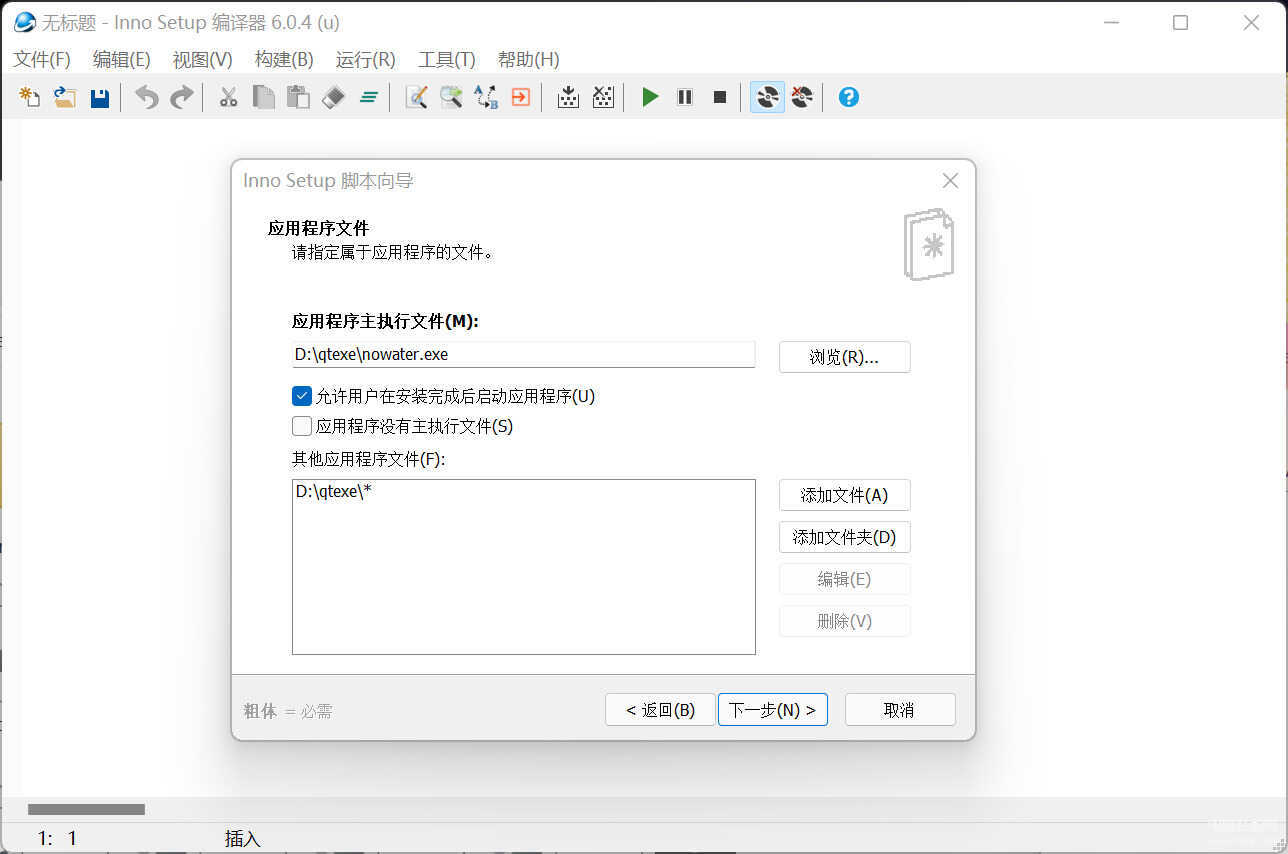Open the 编辑(E) menu
The height and width of the screenshot is (854, 1288).
(122, 60)
